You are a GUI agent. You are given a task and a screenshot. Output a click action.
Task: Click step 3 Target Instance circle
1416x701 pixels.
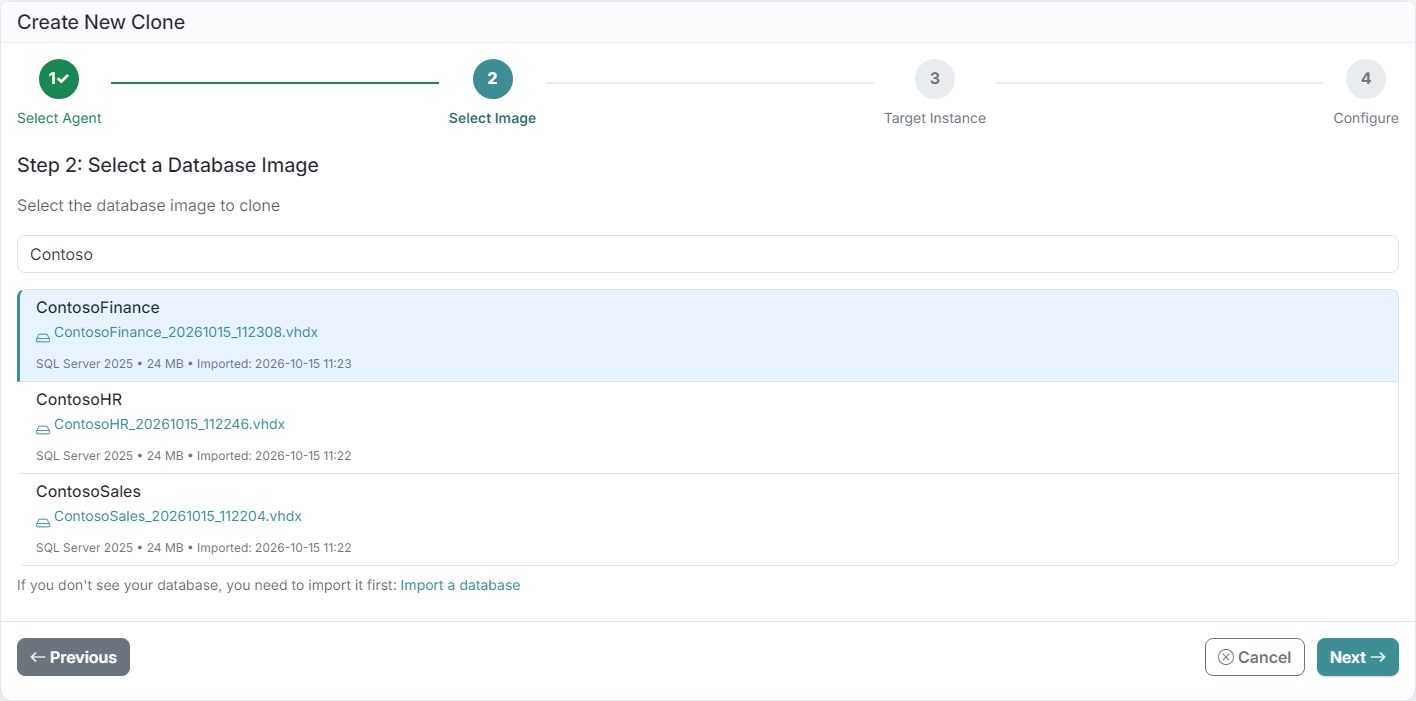coord(935,79)
